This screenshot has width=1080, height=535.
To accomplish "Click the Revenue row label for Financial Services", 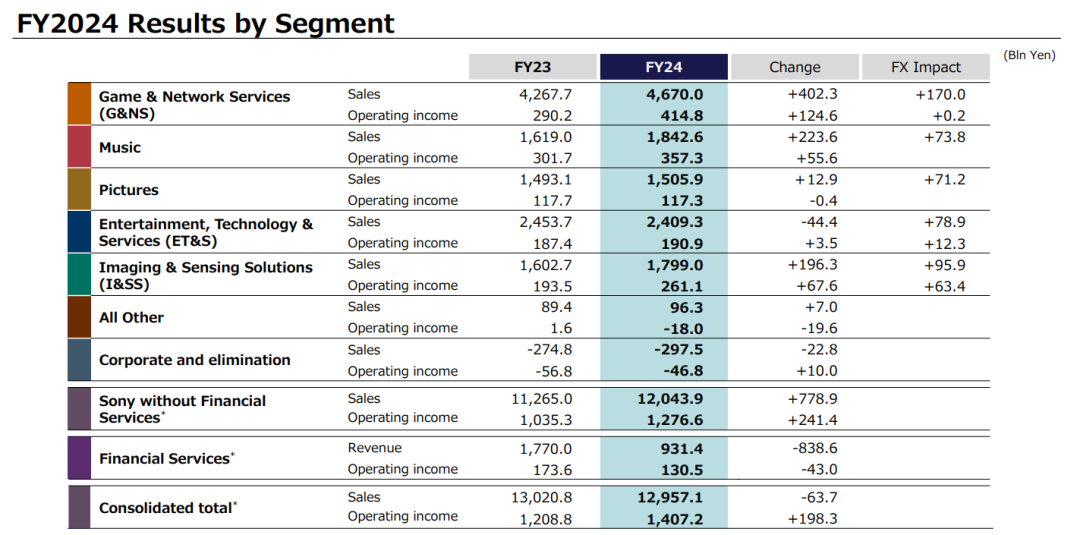I will tap(375, 448).
